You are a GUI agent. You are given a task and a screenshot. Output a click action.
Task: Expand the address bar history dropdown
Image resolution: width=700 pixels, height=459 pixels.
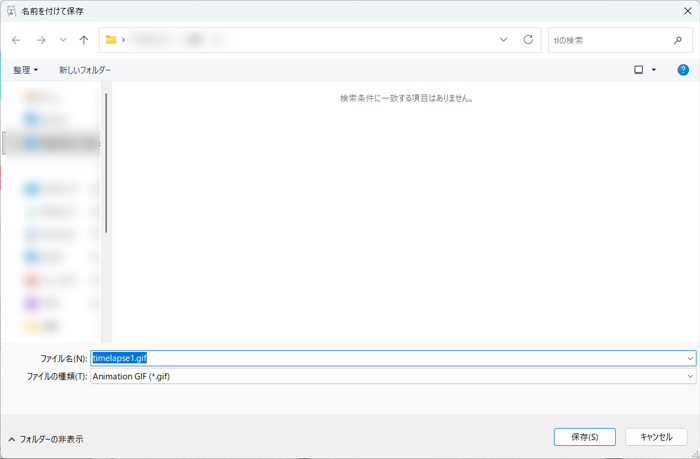[503, 40]
